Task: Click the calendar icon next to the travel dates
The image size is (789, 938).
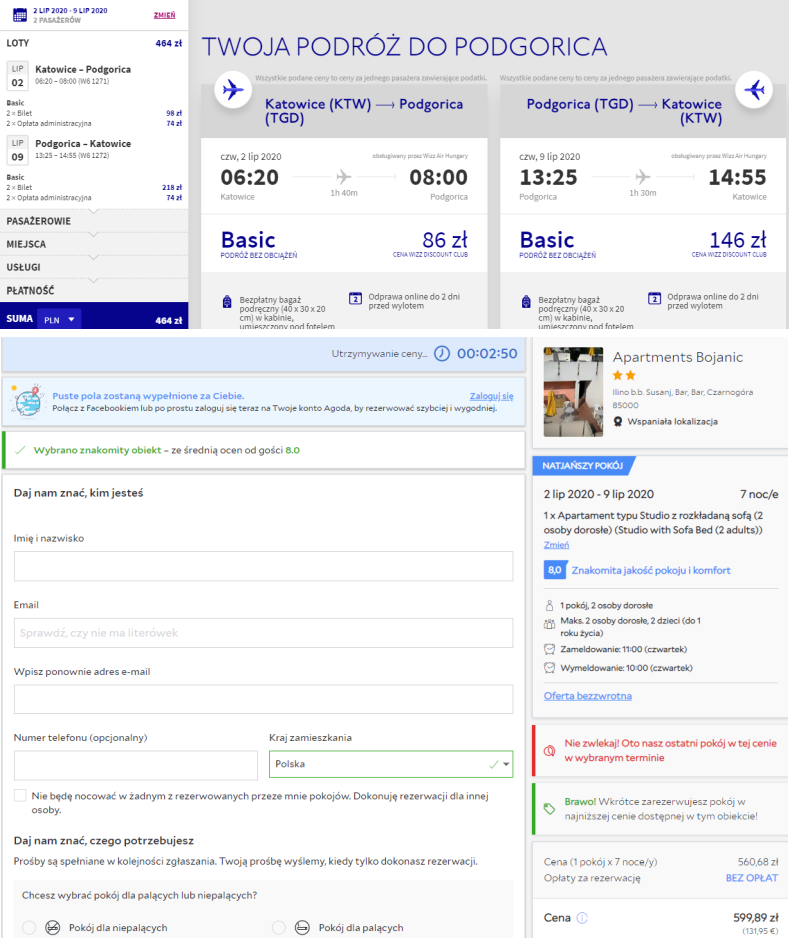Action: click(20, 15)
